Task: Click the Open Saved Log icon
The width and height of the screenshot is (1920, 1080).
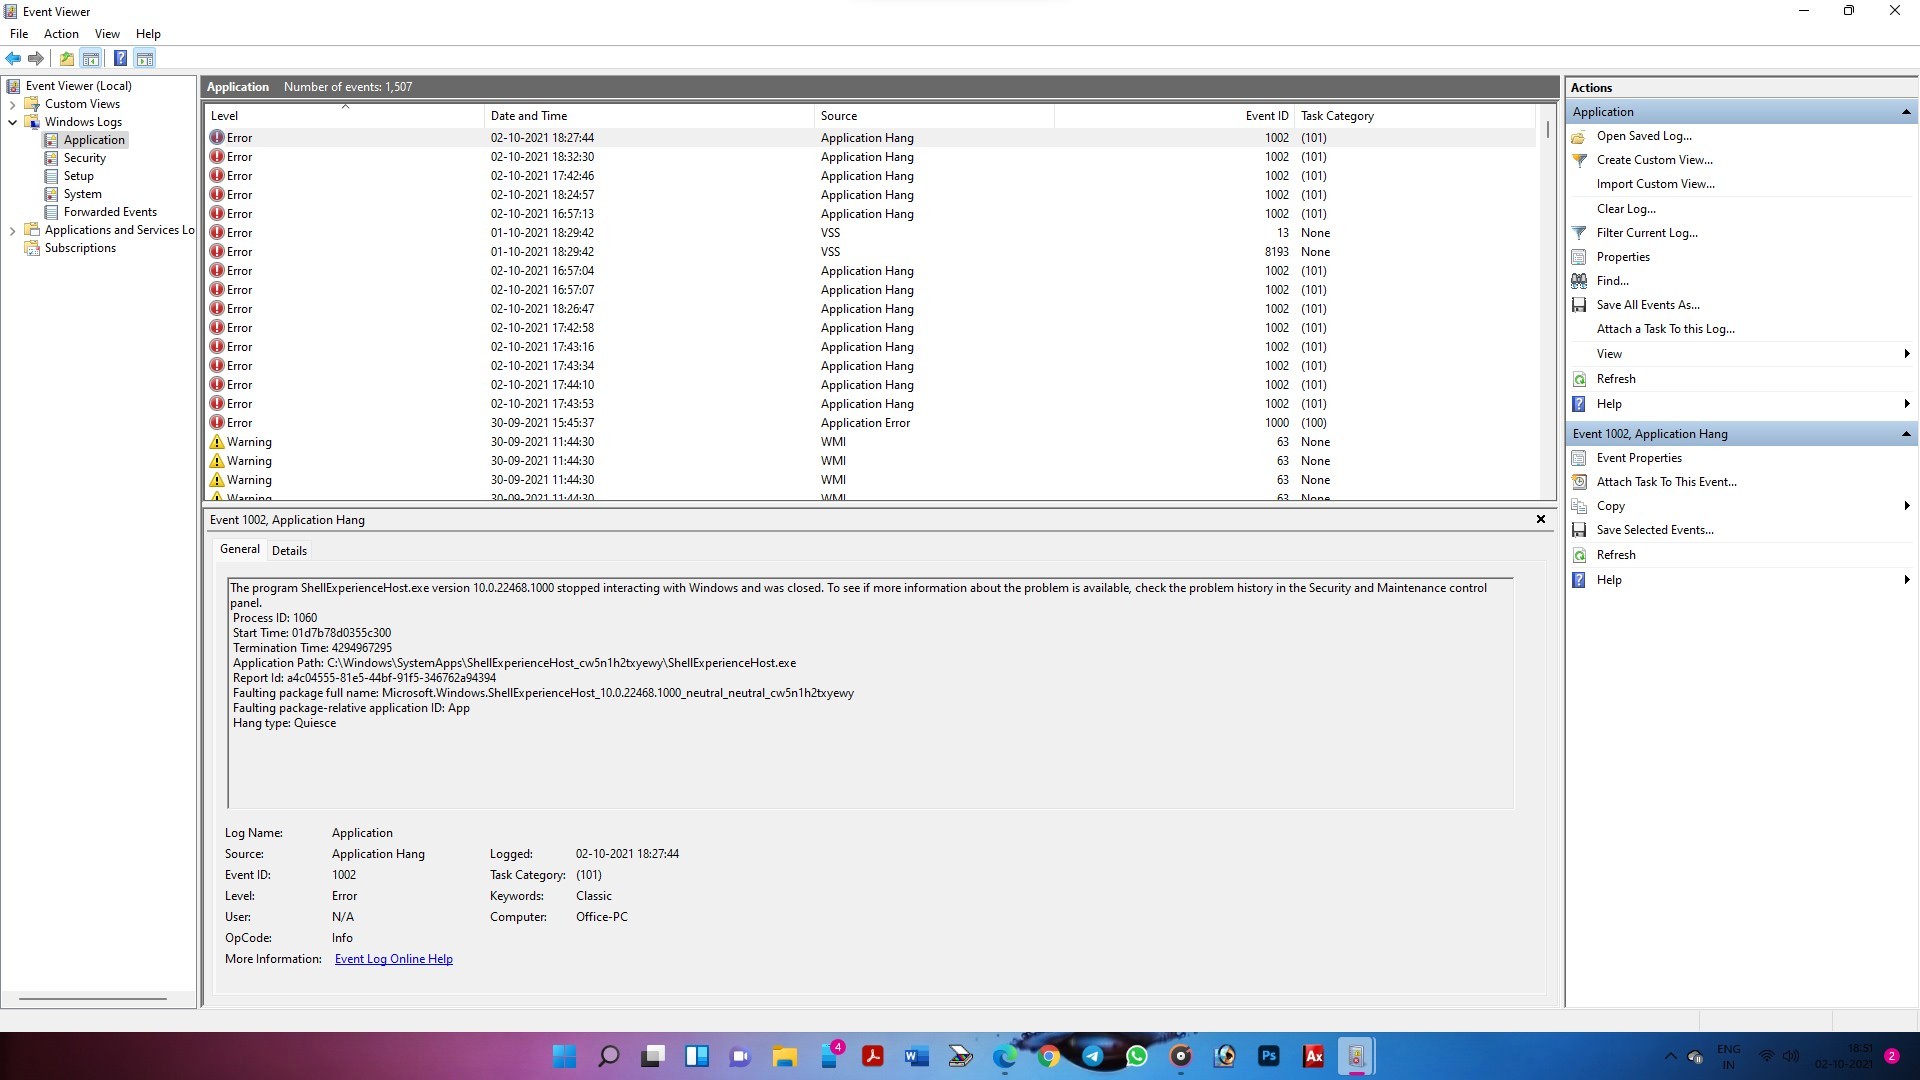Action: tap(1580, 136)
